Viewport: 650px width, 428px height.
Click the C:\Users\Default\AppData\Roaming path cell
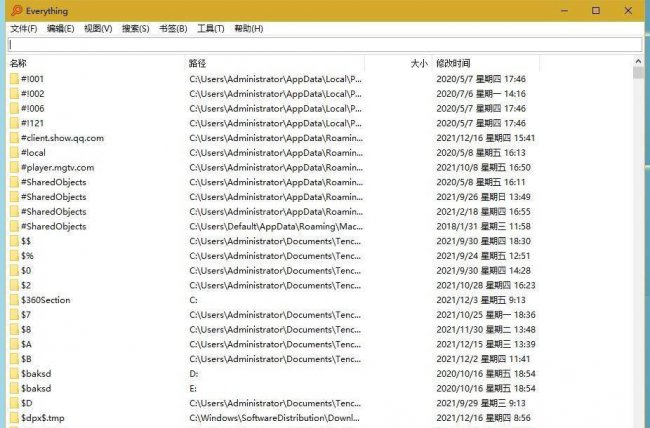(276, 226)
